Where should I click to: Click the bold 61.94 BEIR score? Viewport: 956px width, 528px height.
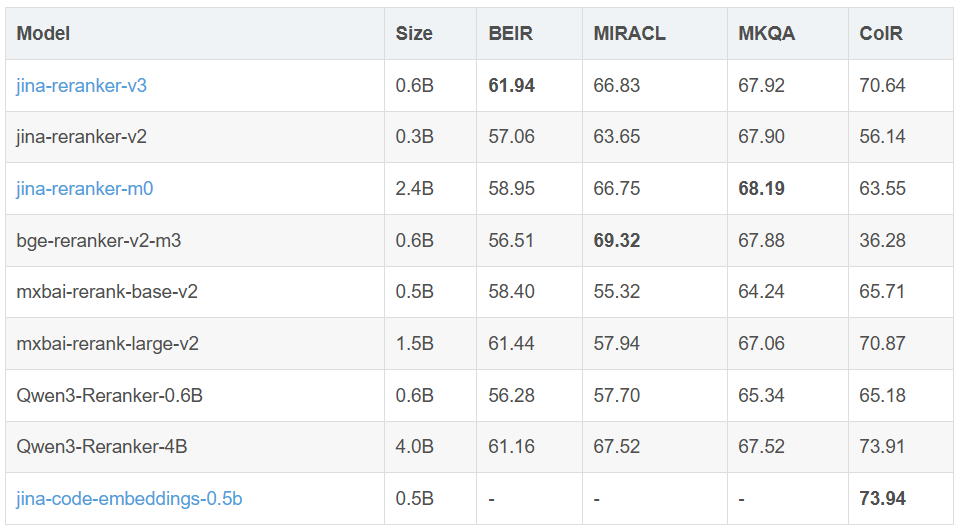pos(511,86)
